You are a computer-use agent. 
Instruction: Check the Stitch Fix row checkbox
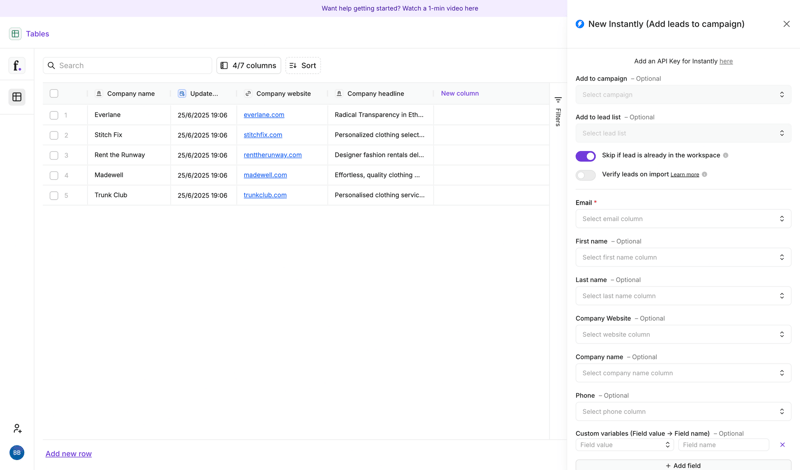point(54,135)
